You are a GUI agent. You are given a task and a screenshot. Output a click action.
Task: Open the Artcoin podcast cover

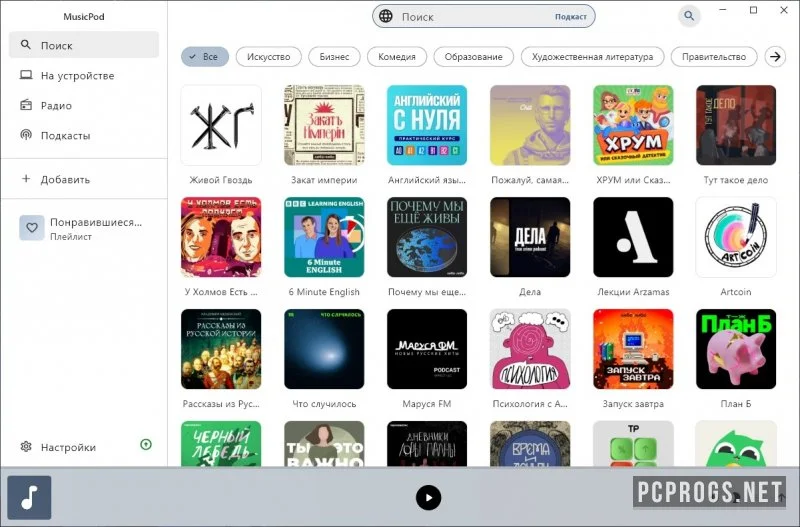pos(736,237)
